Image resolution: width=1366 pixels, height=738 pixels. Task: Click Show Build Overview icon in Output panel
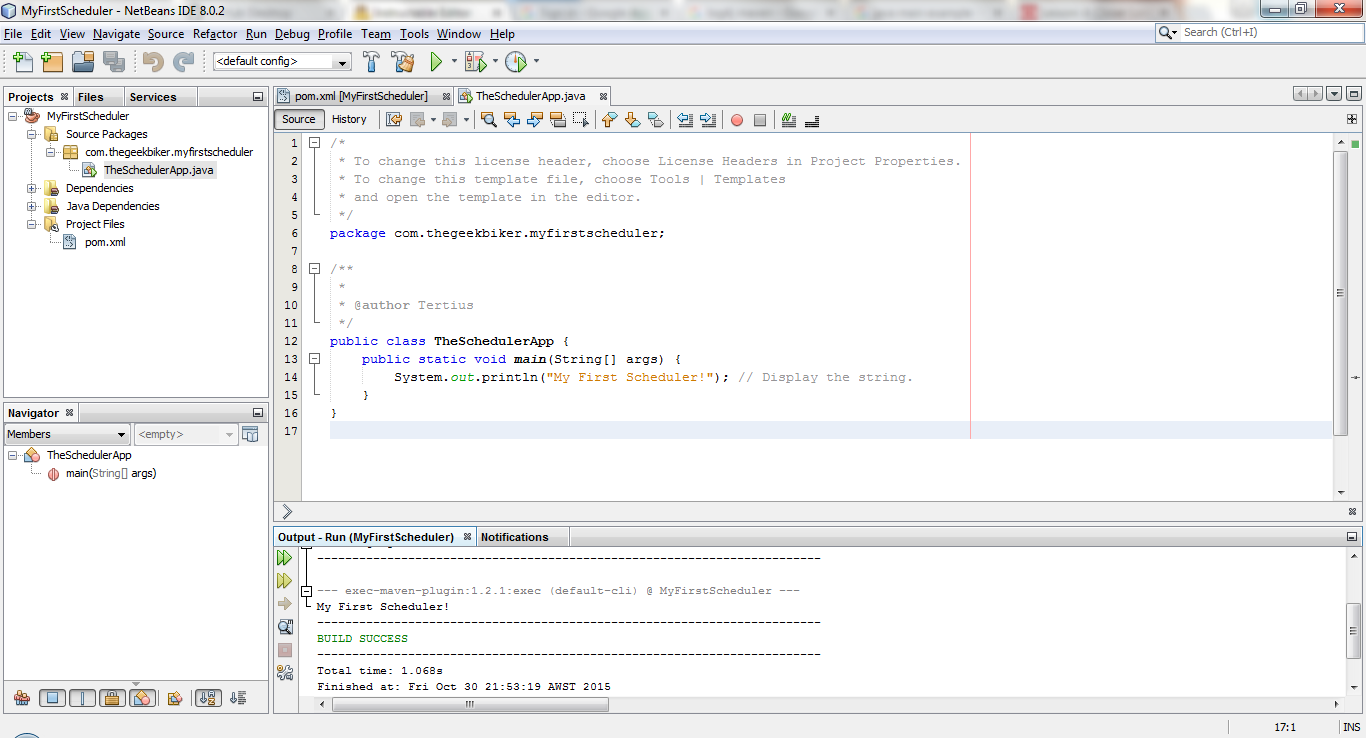point(285,627)
